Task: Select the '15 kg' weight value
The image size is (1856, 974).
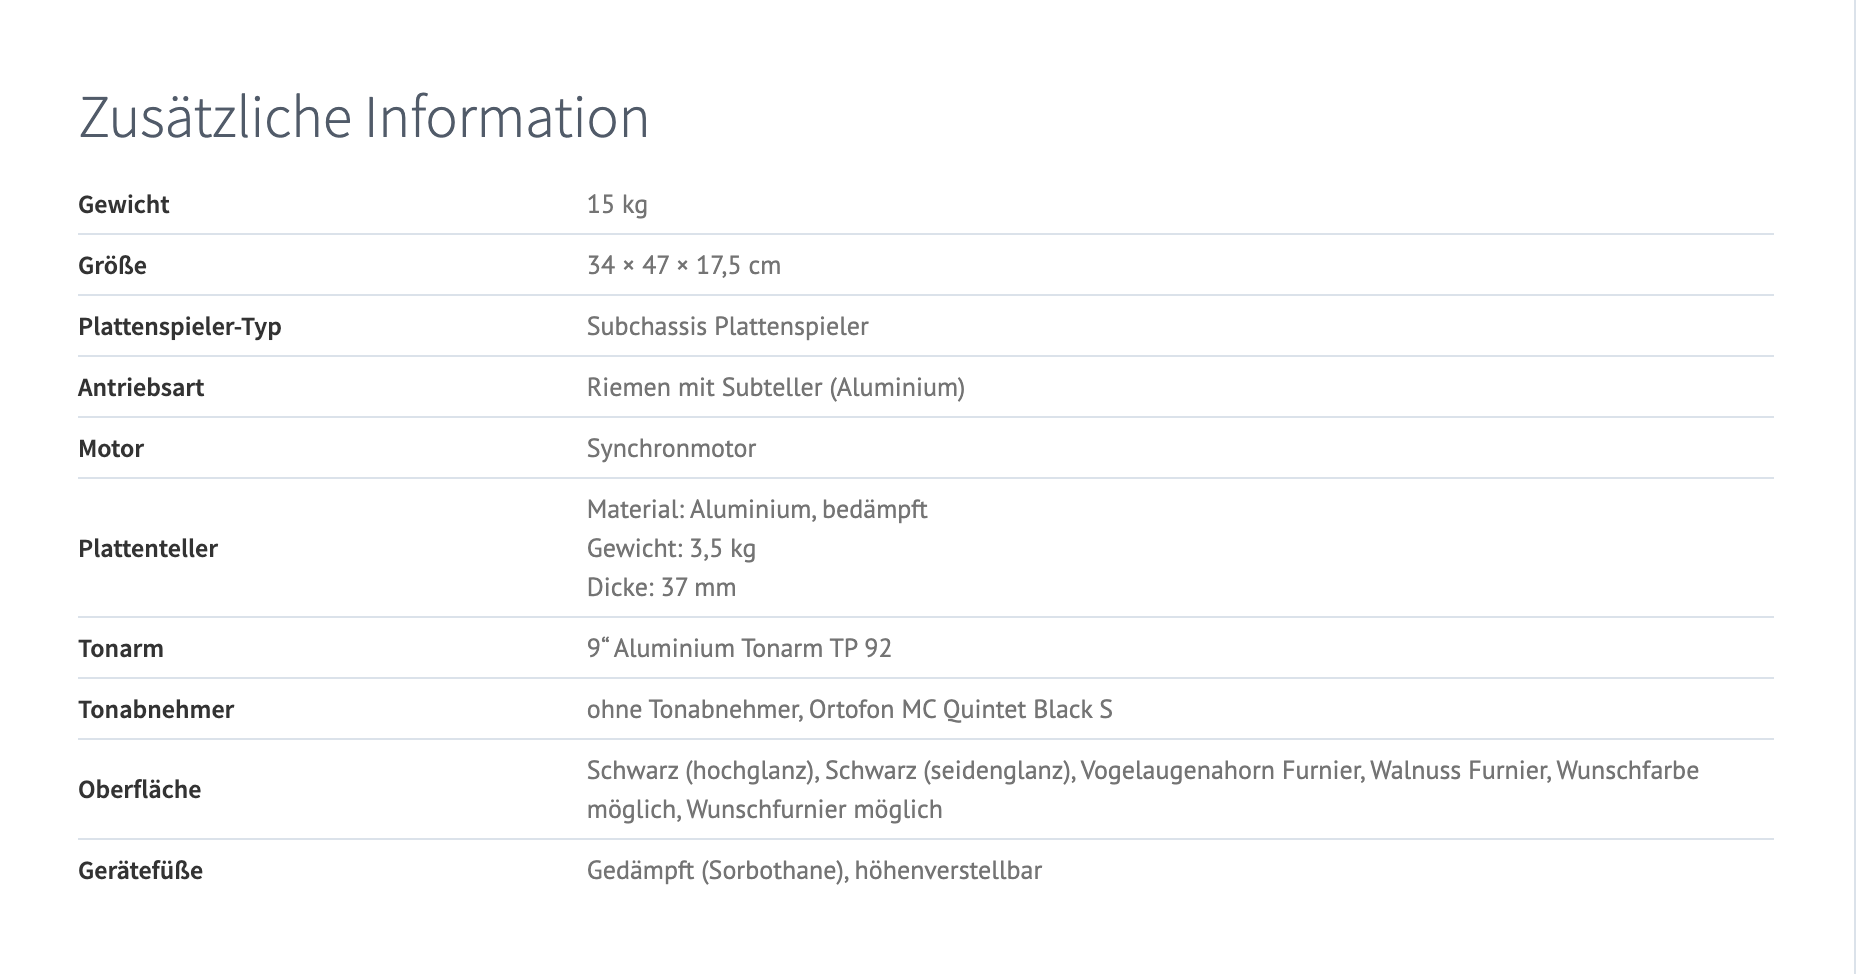Action: tap(617, 205)
